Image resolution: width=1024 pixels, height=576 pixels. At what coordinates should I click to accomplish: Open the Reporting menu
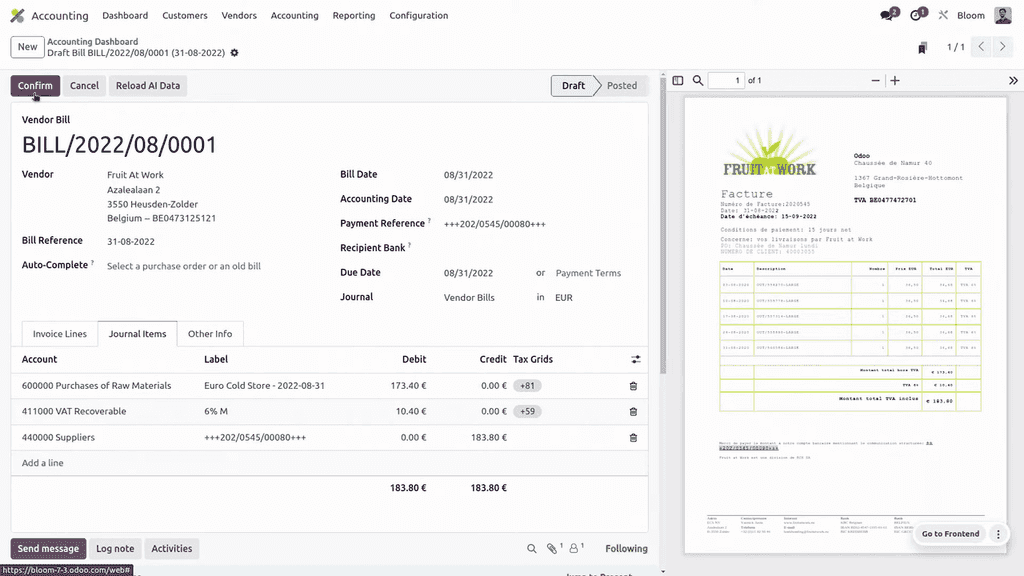click(x=354, y=16)
